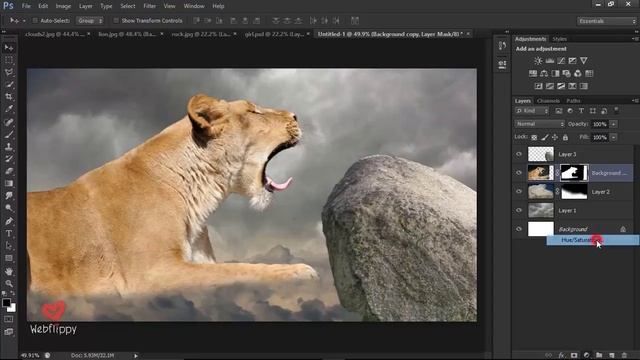Add a Curves adjustment
This screenshot has height=360, width=640.
pos(561,61)
